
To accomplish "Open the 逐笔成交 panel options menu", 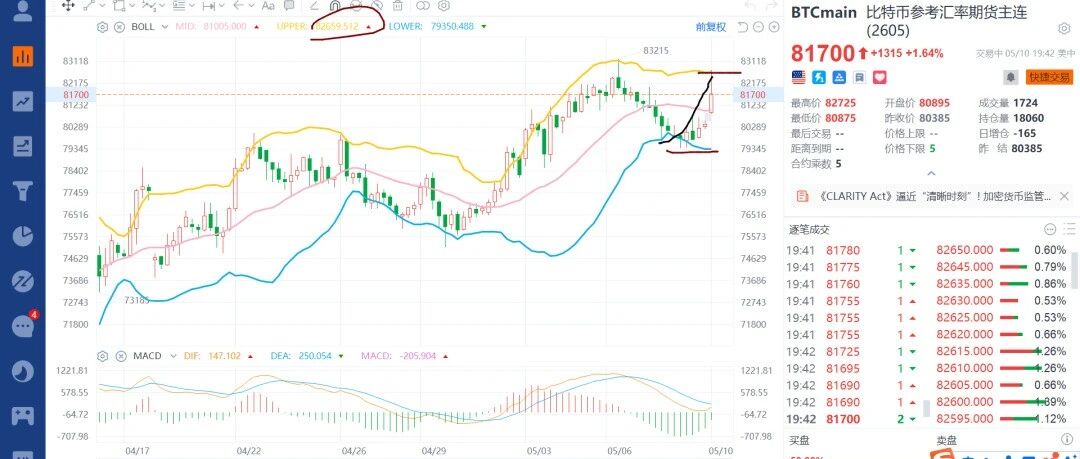I will point(1050,230).
